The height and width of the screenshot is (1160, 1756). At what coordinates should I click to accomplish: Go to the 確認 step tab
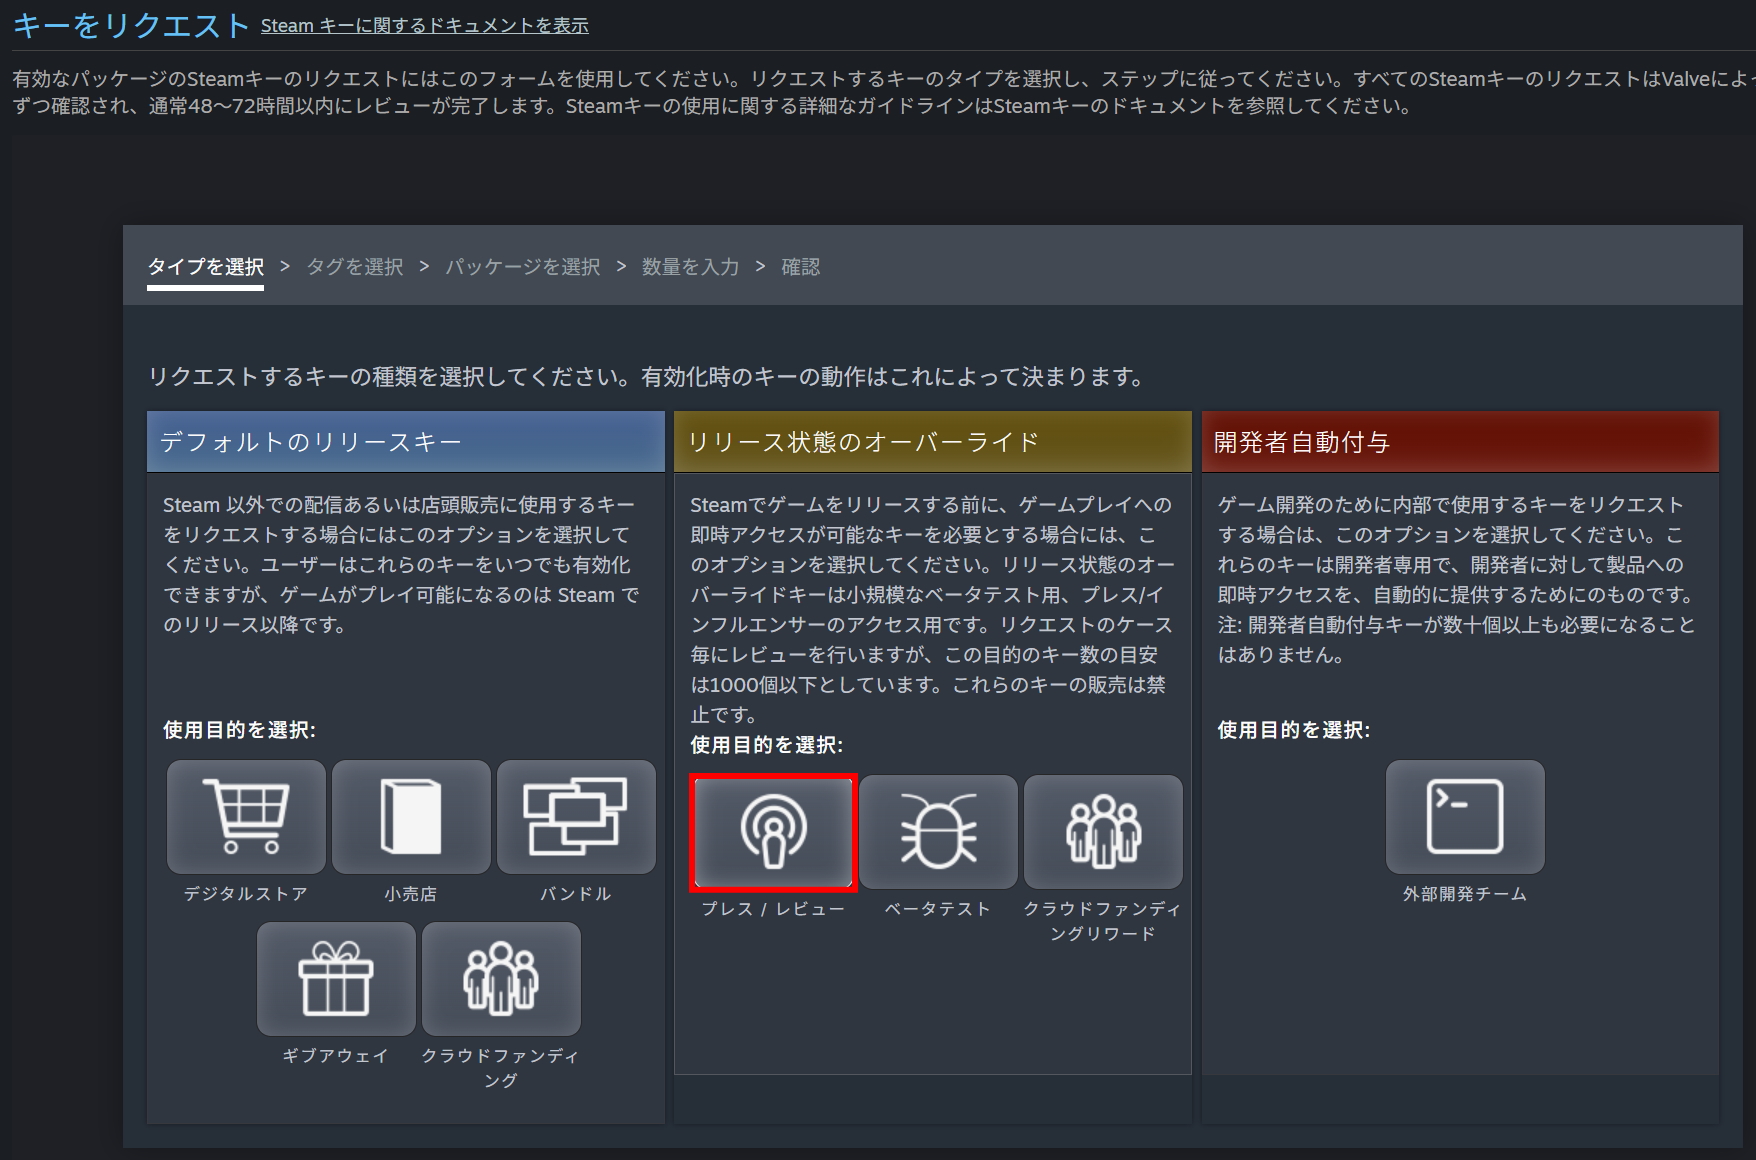pyautogui.click(x=800, y=267)
